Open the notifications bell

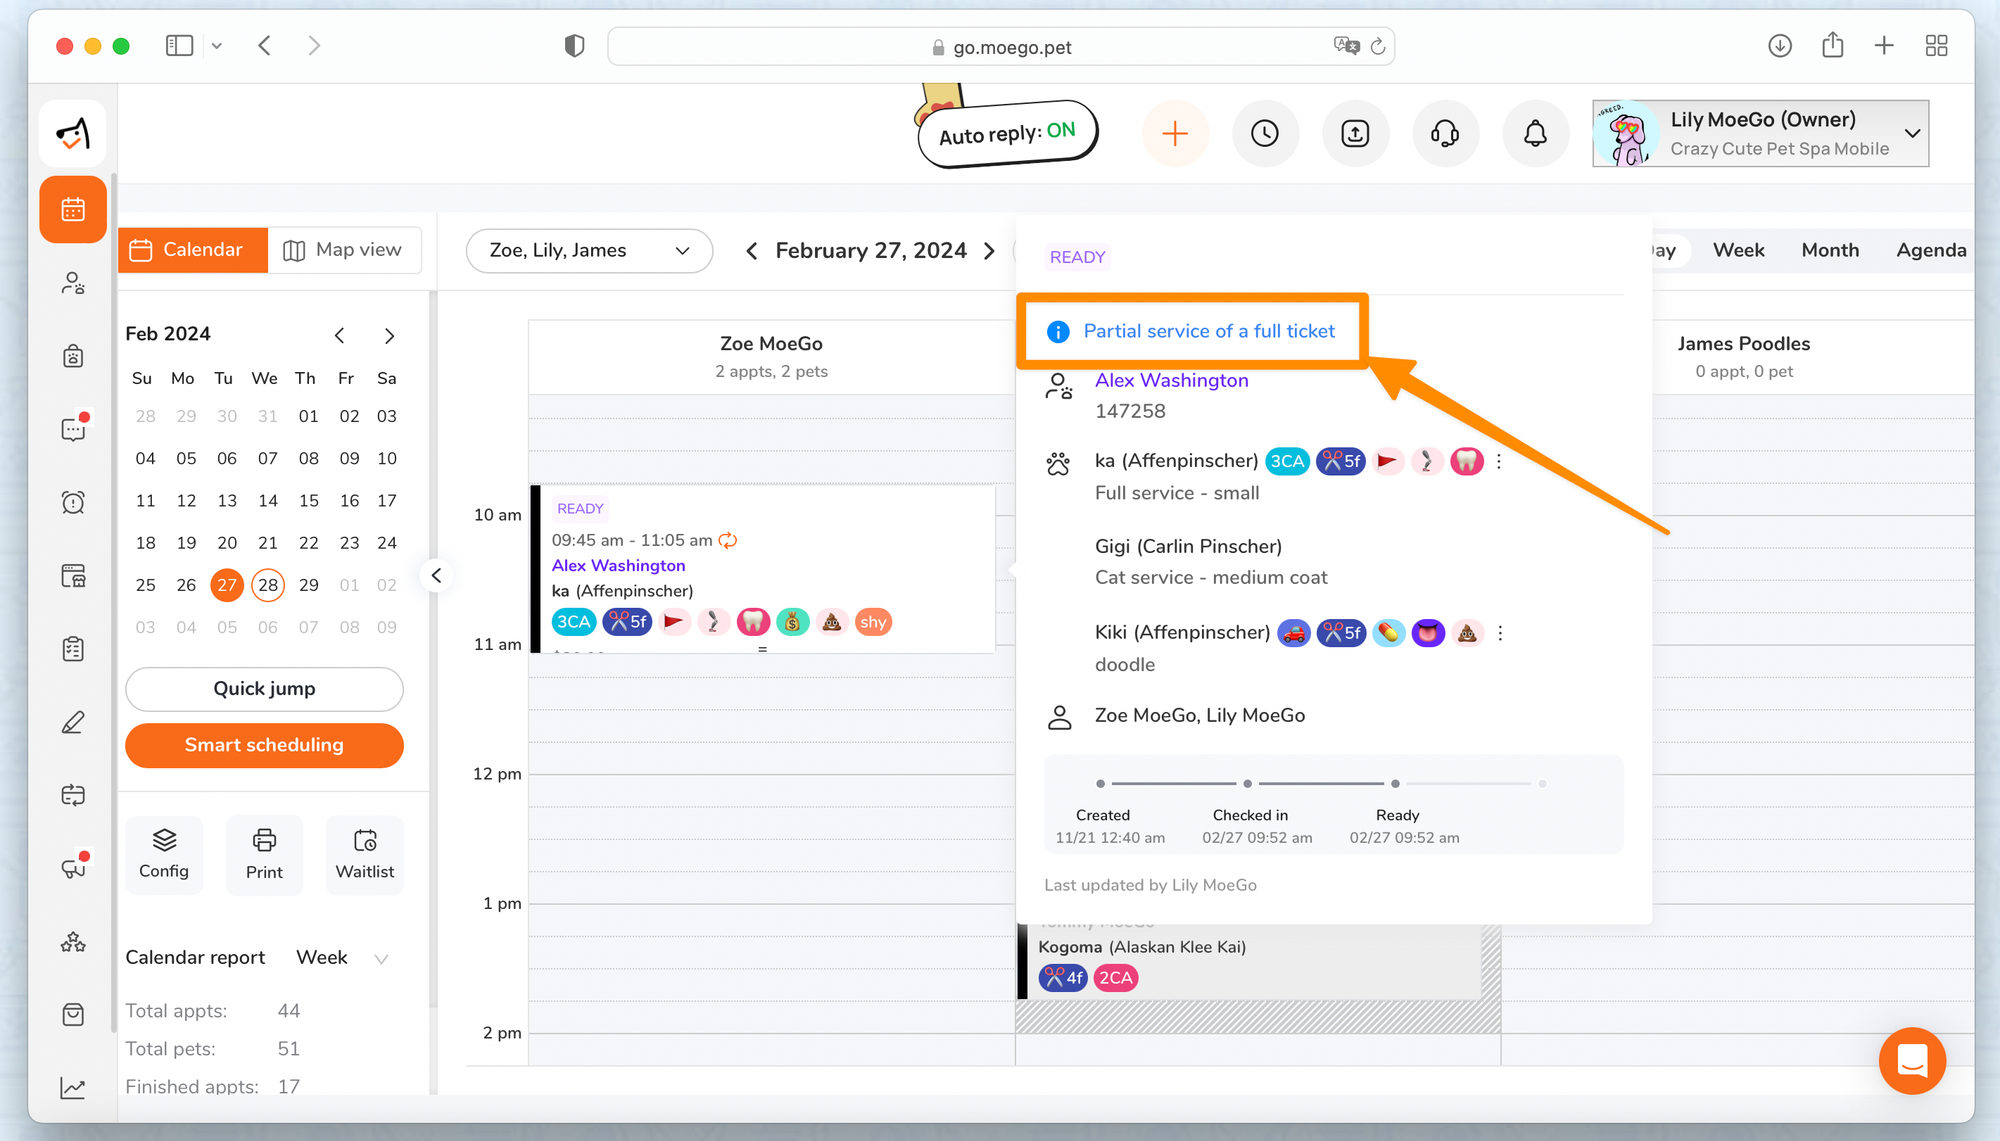click(x=1535, y=133)
